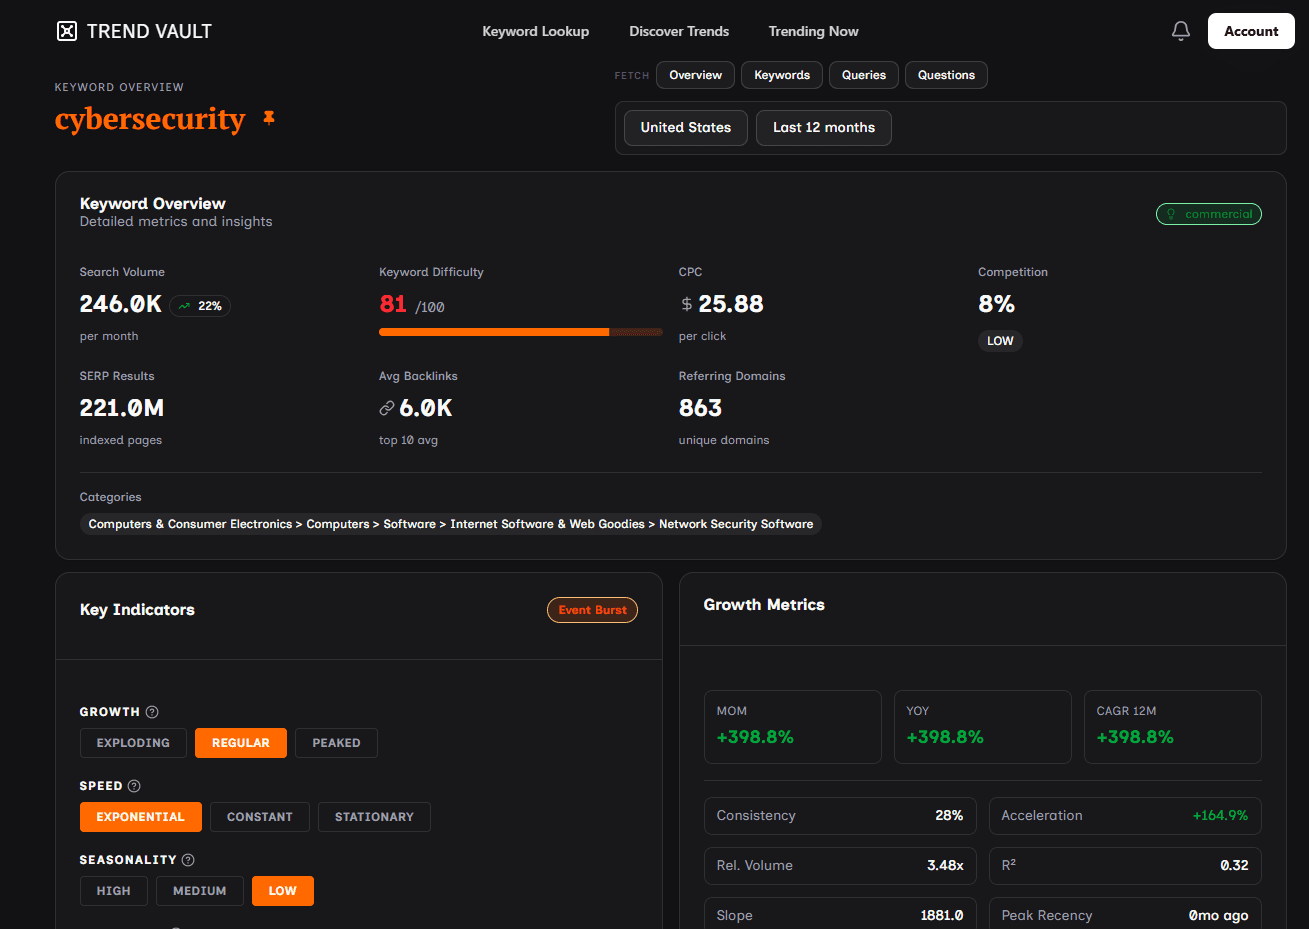Pin the cybersecurity keyword
Viewport: 1309px width, 929px height.
(269, 118)
